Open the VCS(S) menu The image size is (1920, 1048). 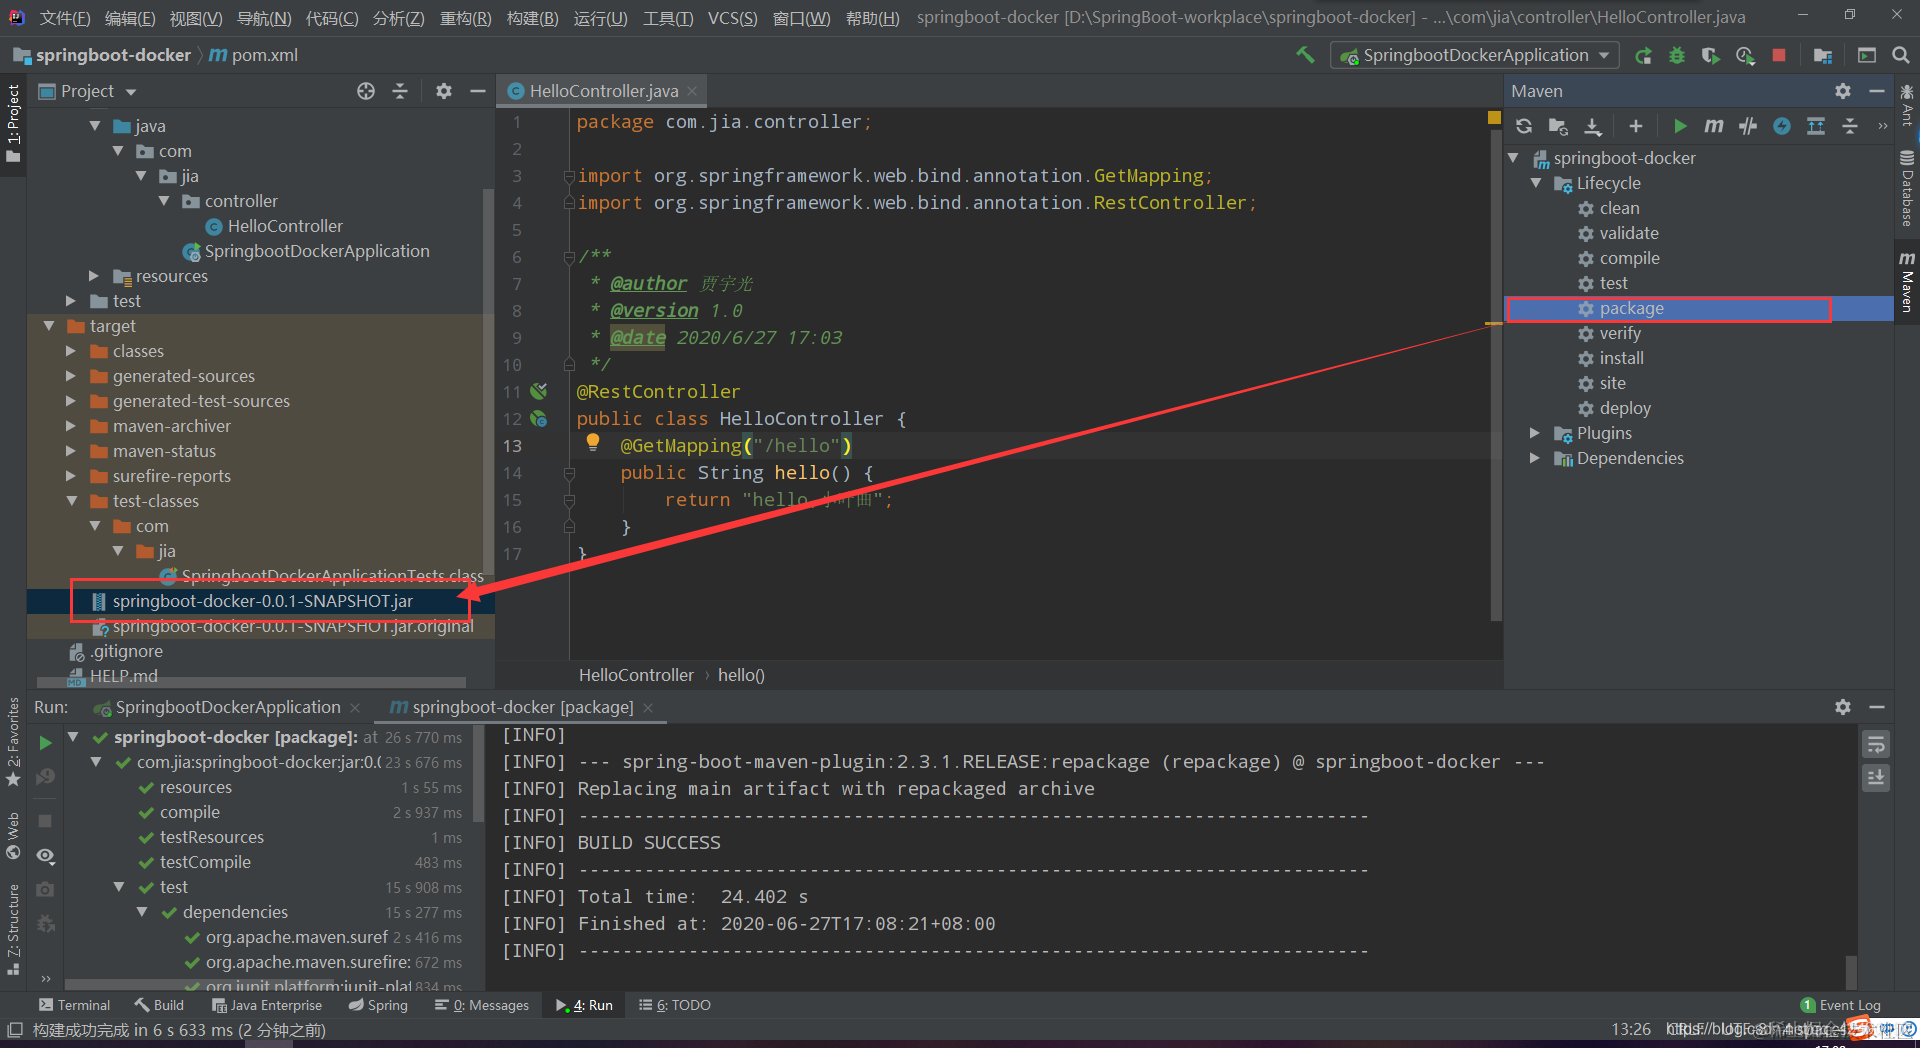pos(732,18)
